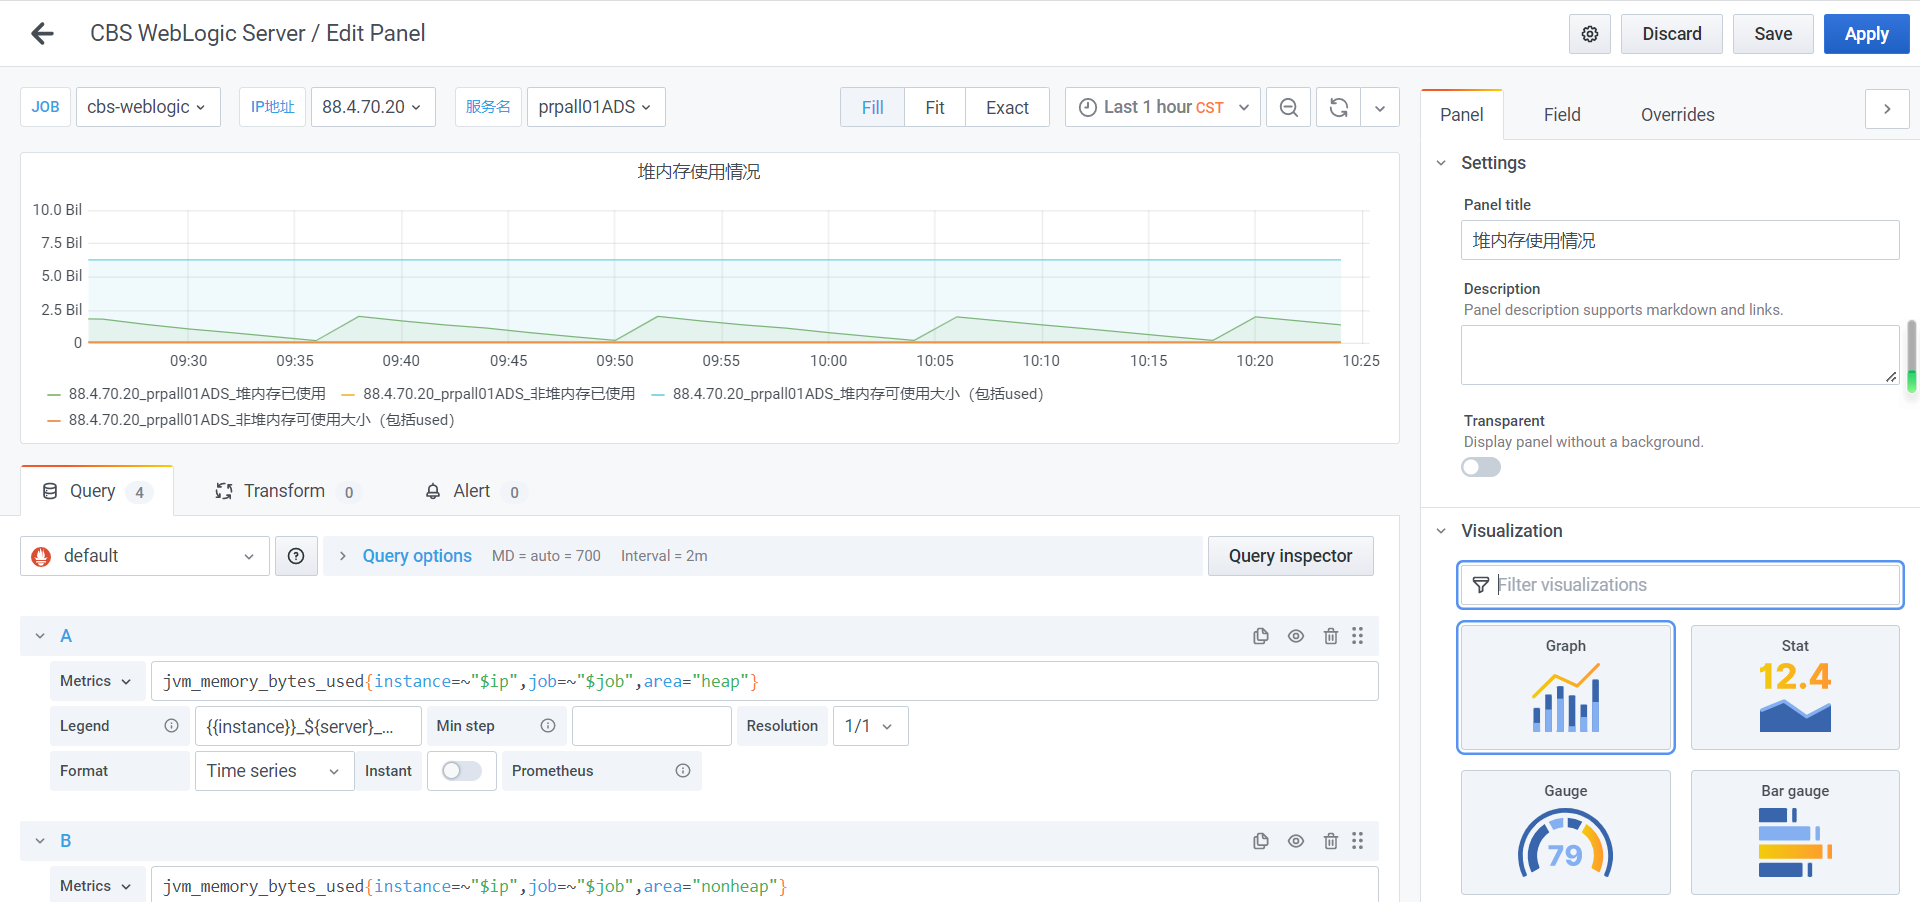Screen dimensions: 1920x902
Task: Select the Fit display mode
Action: 935,107
